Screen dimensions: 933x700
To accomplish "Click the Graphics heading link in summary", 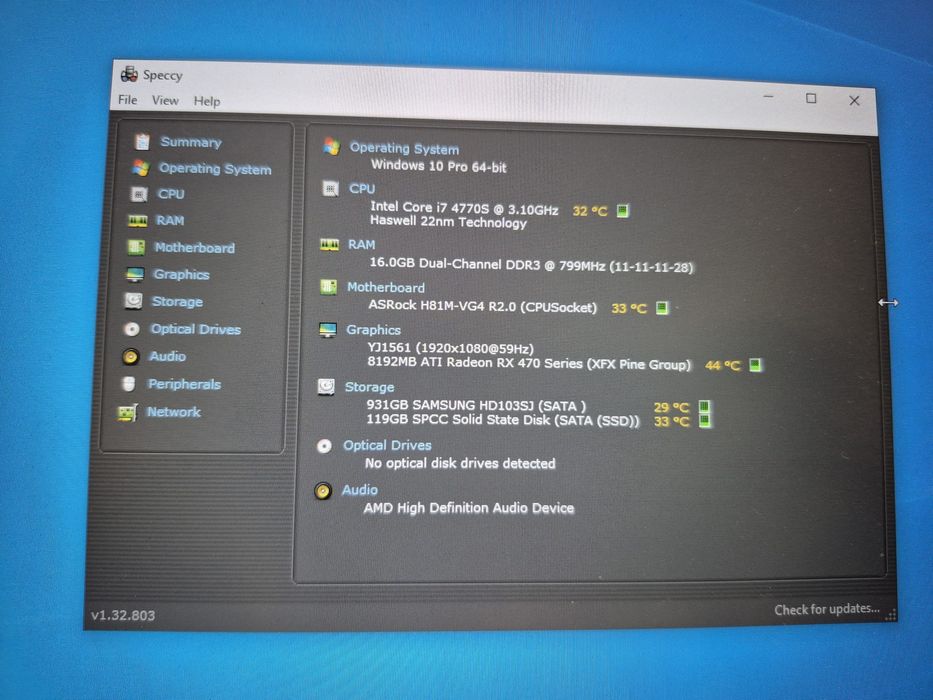I will pos(373,330).
